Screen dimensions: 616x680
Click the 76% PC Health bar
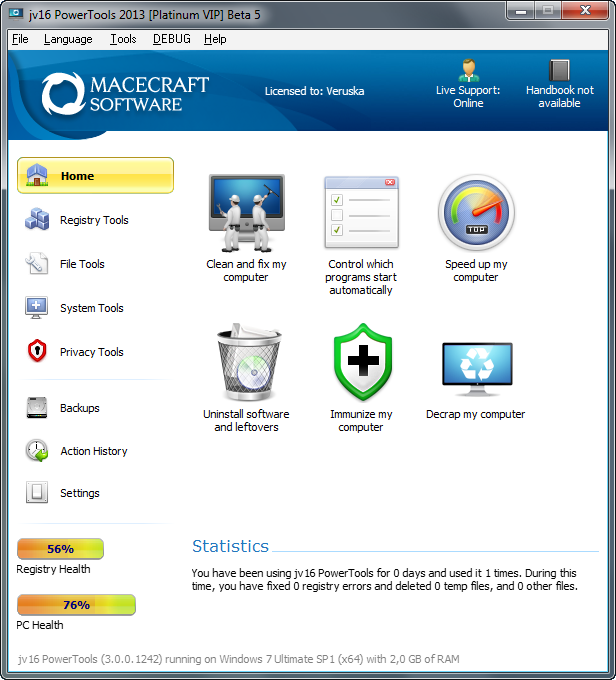(76, 605)
